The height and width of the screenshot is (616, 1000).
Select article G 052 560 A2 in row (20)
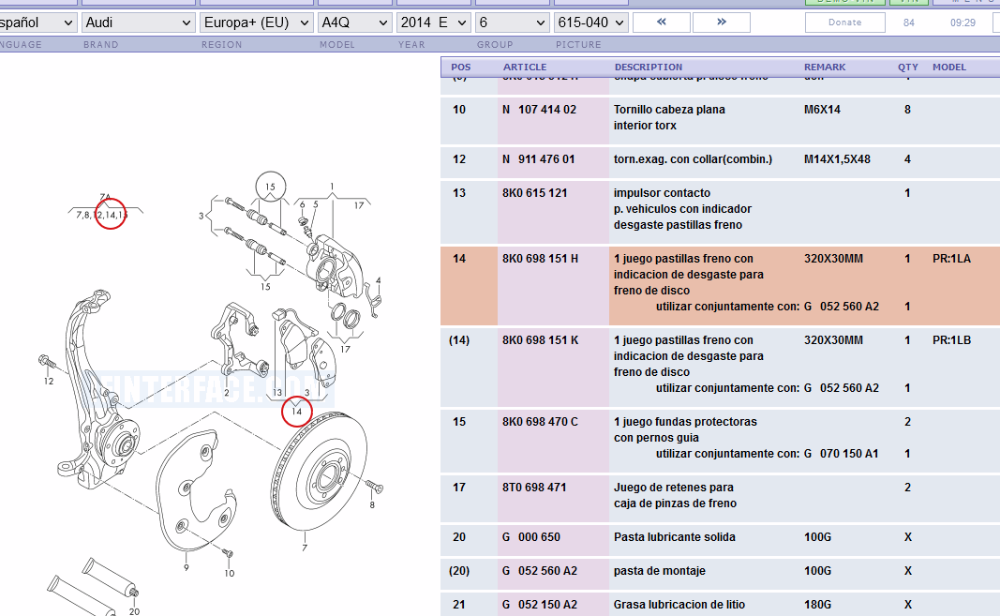coord(540,571)
